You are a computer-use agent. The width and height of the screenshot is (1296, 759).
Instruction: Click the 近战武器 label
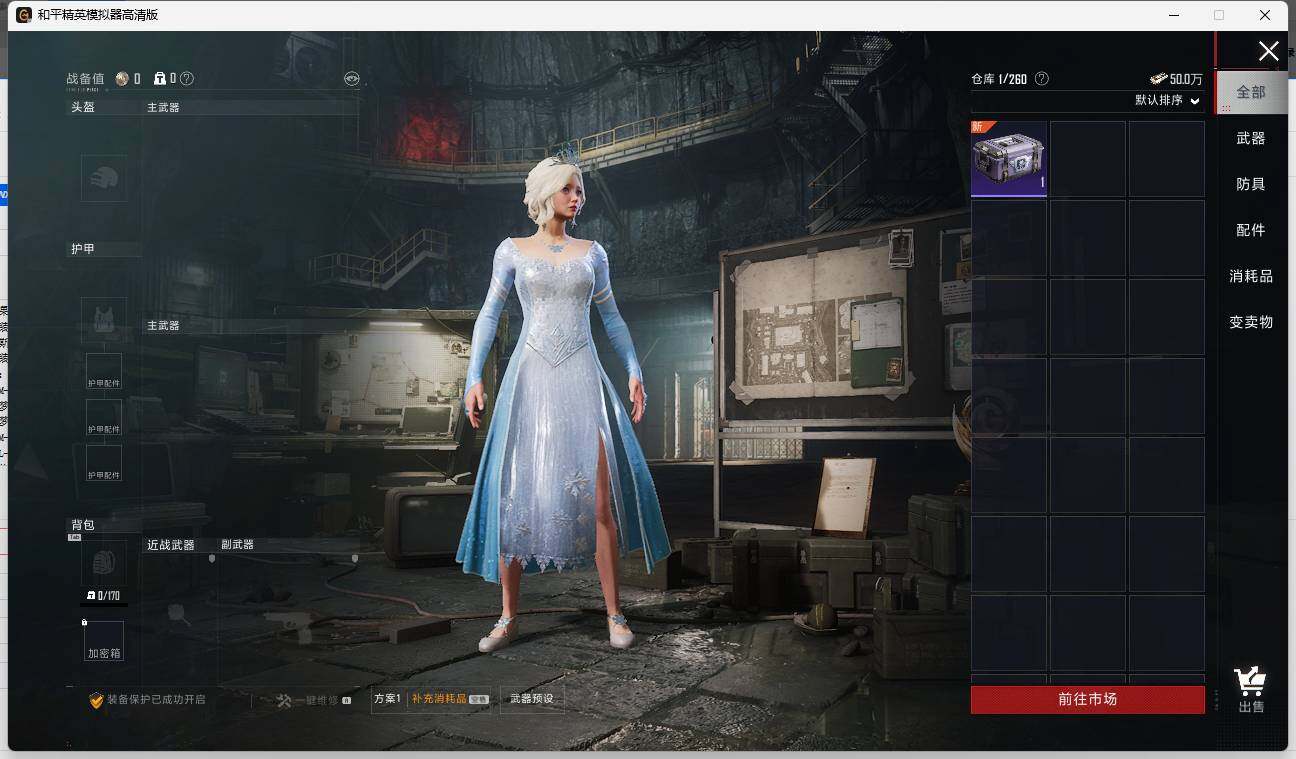click(171, 545)
